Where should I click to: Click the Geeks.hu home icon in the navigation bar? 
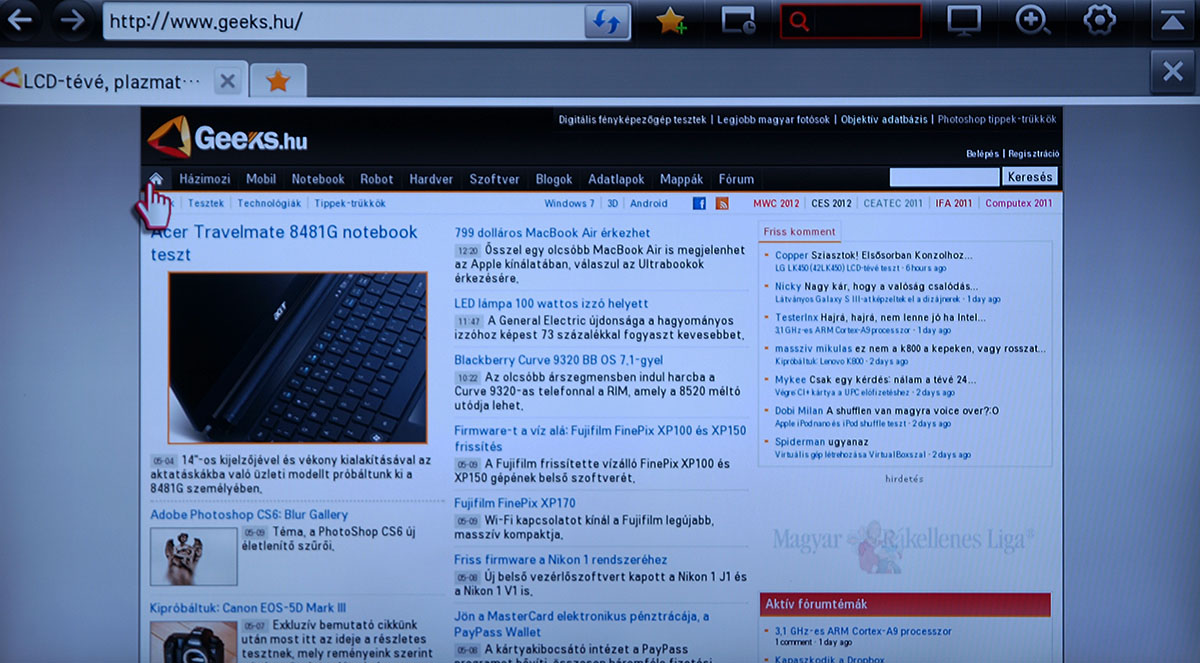pos(156,179)
